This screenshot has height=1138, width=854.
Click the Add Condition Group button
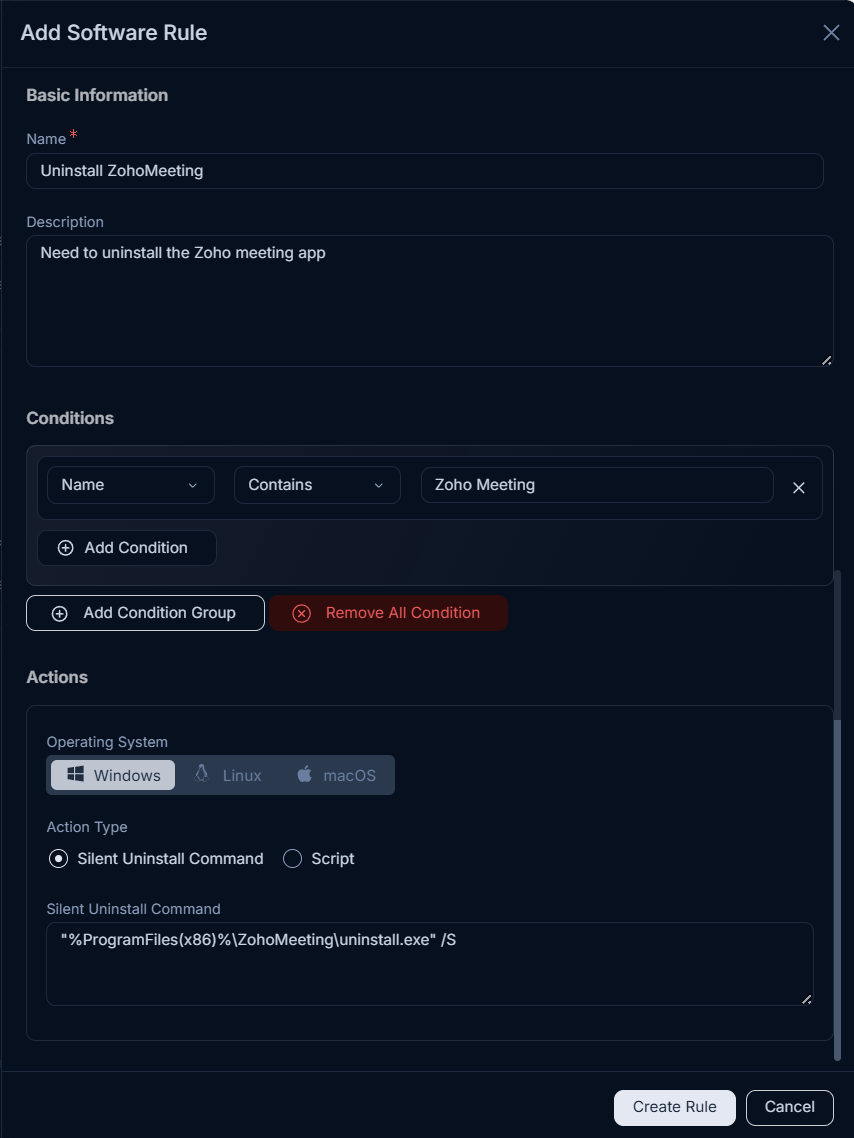(x=145, y=613)
